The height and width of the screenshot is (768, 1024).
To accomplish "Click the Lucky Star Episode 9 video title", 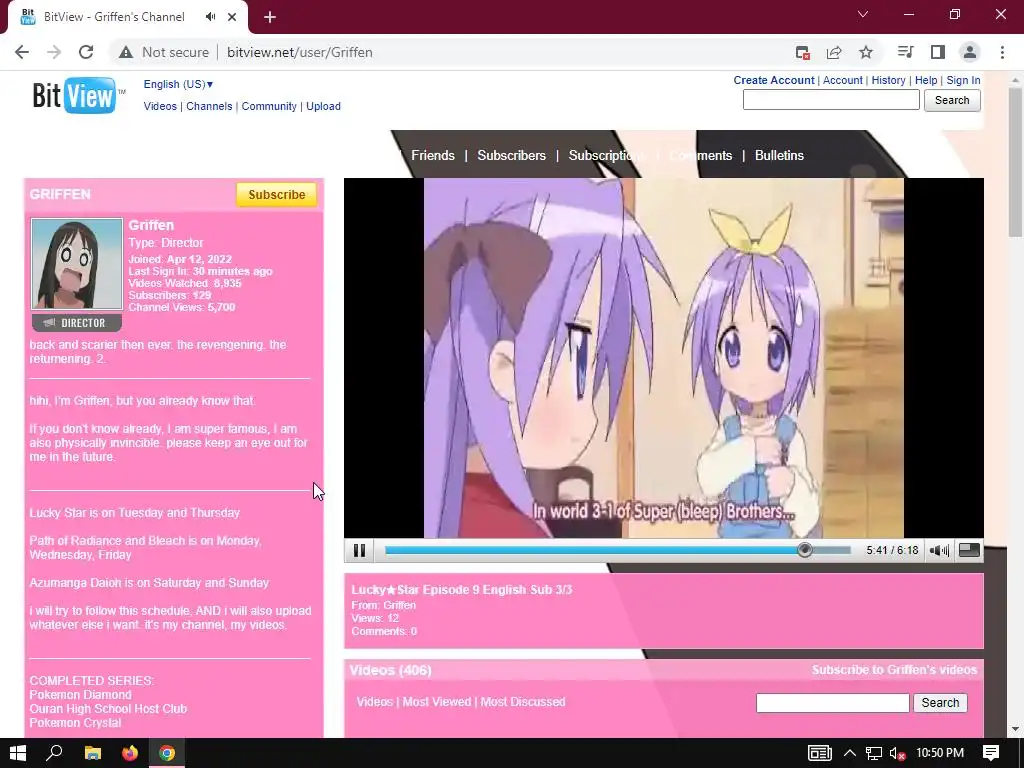I will pyautogui.click(x=462, y=590).
